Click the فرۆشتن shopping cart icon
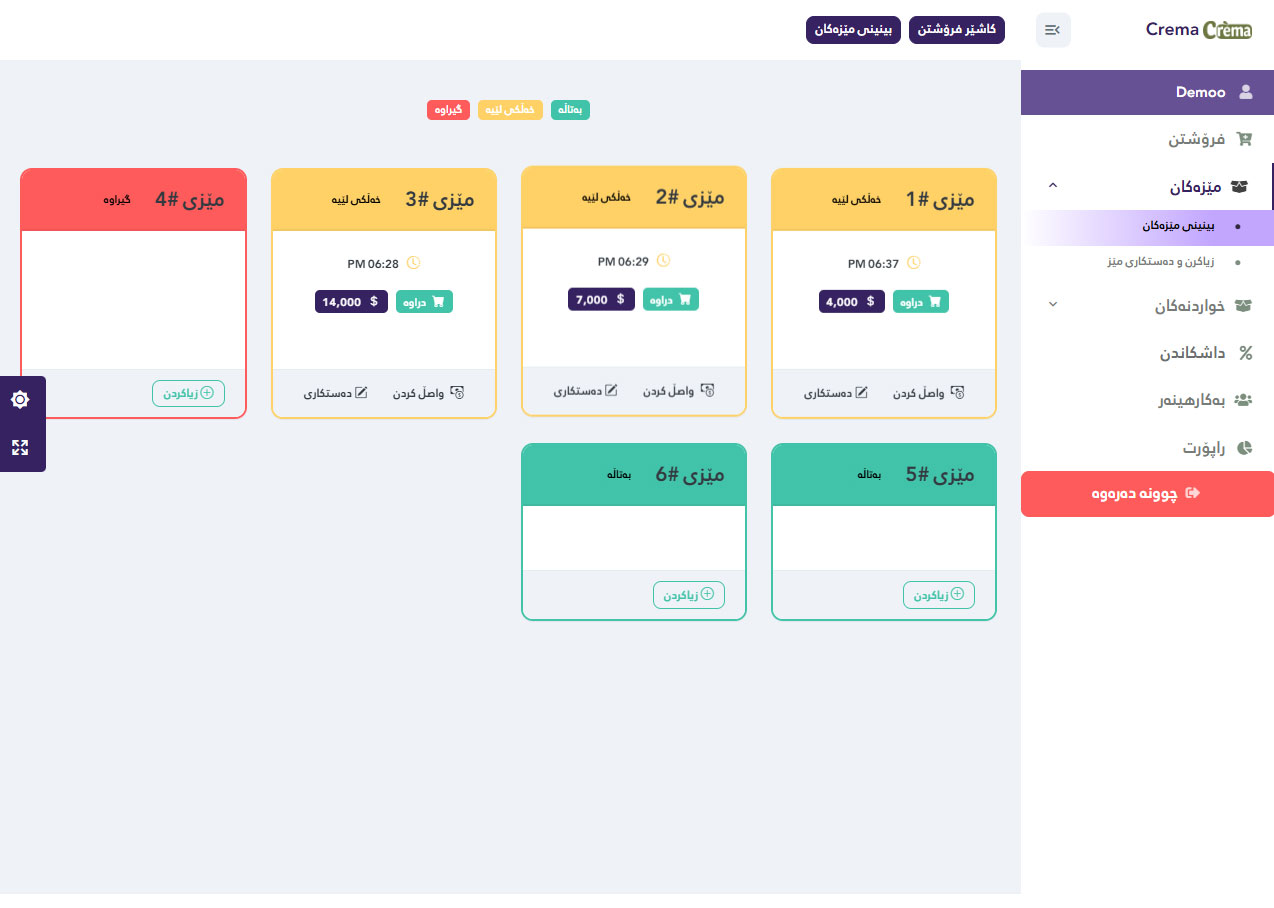1274x908 pixels. point(1243,139)
